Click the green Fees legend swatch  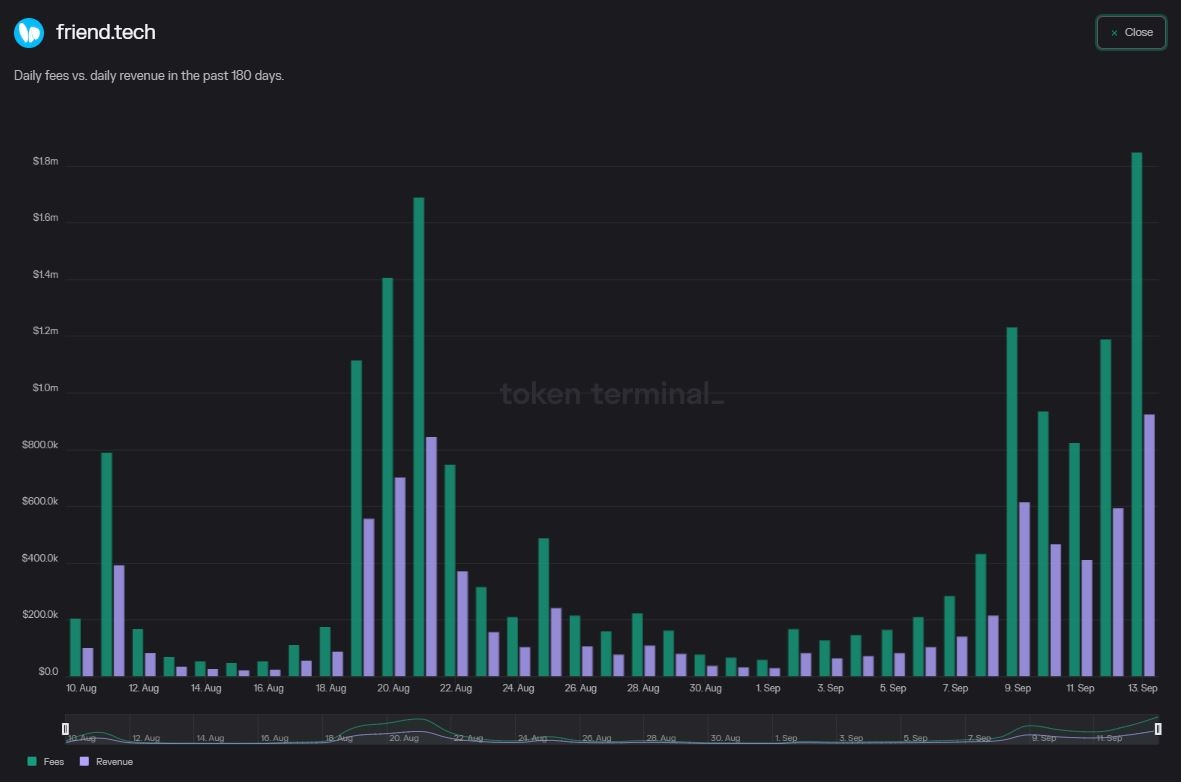32,762
